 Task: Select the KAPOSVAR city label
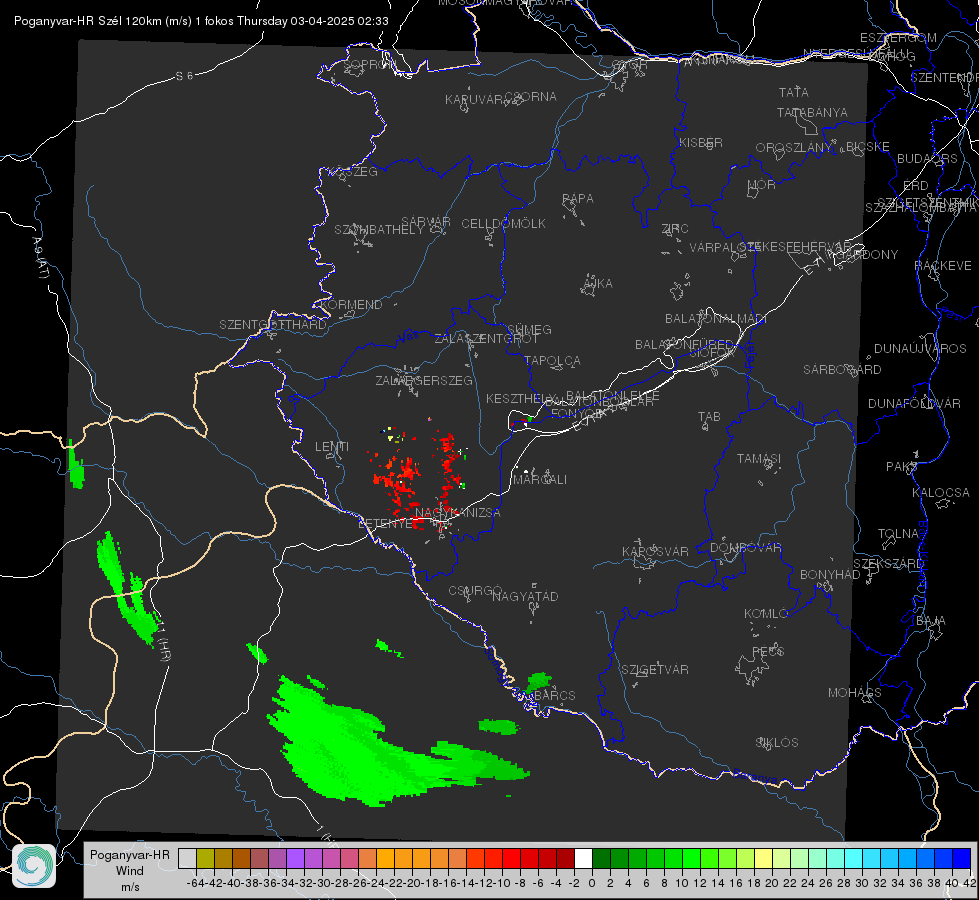[655, 551]
